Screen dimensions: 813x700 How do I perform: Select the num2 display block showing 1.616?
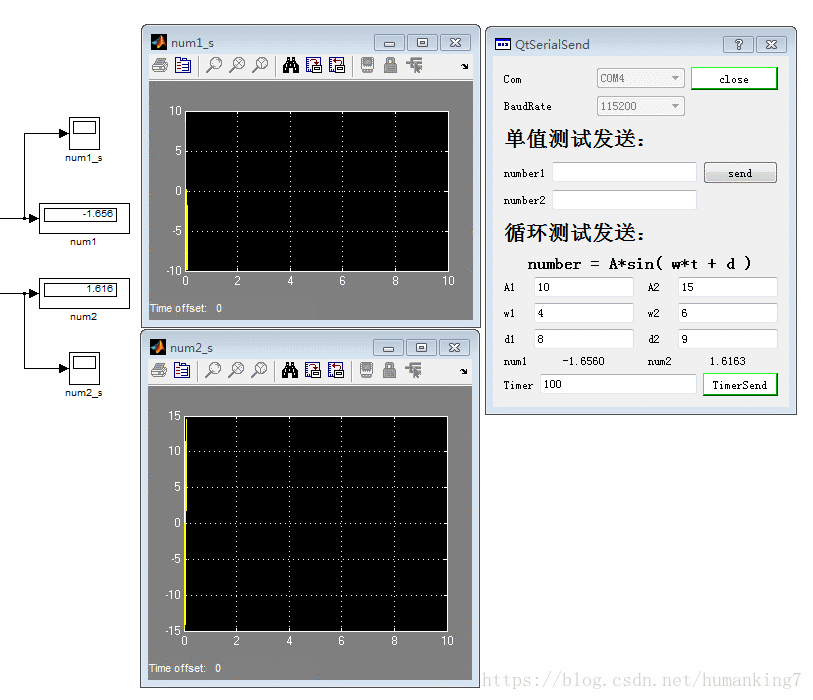coord(85,293)
